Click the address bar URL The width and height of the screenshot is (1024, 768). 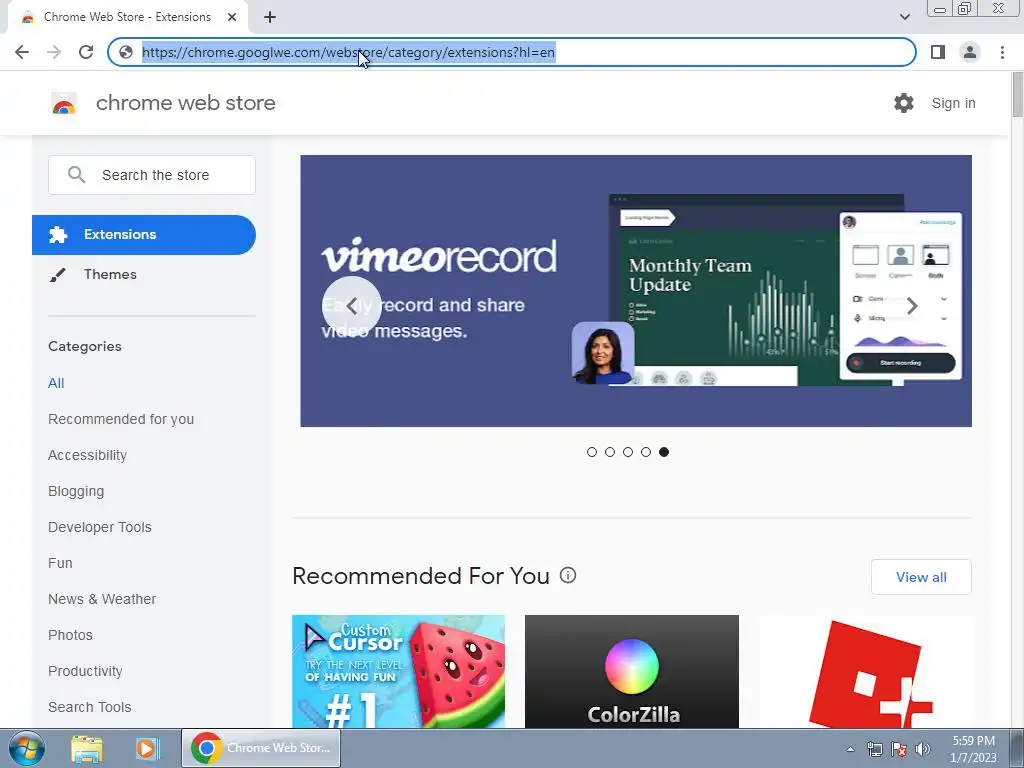(x=348, y=52)
